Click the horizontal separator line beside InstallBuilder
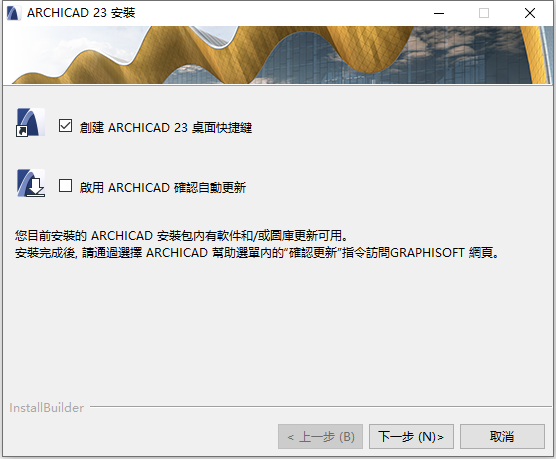Screen dimensions: 556x459 click(x=321, y=407)
